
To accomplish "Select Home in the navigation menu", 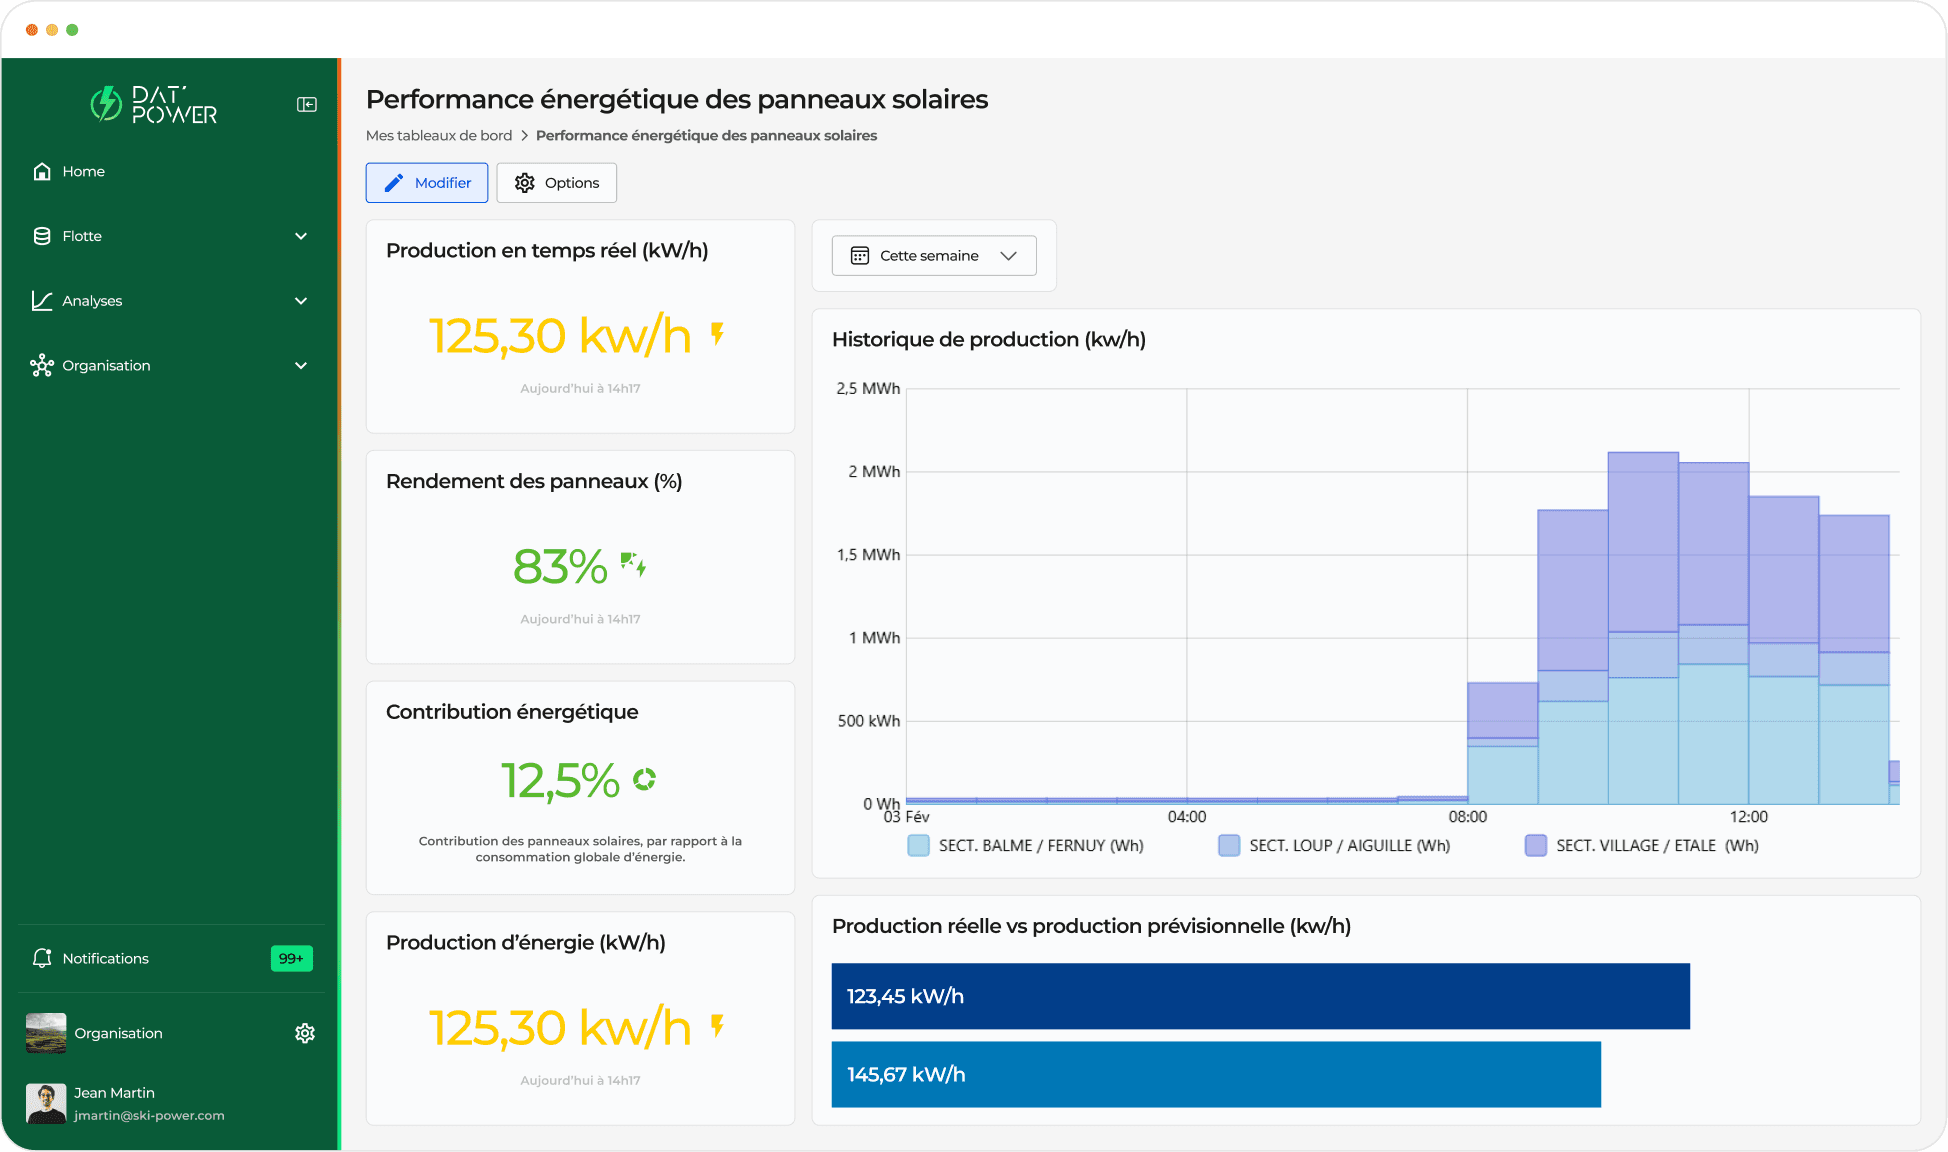I will 82,171.
